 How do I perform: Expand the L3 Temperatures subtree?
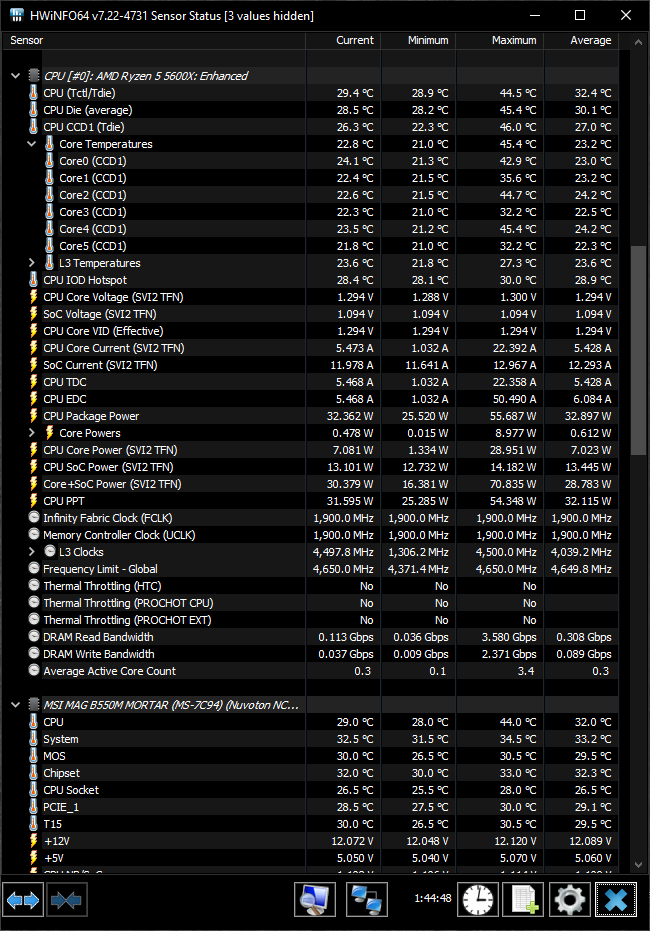coord(31,262)
